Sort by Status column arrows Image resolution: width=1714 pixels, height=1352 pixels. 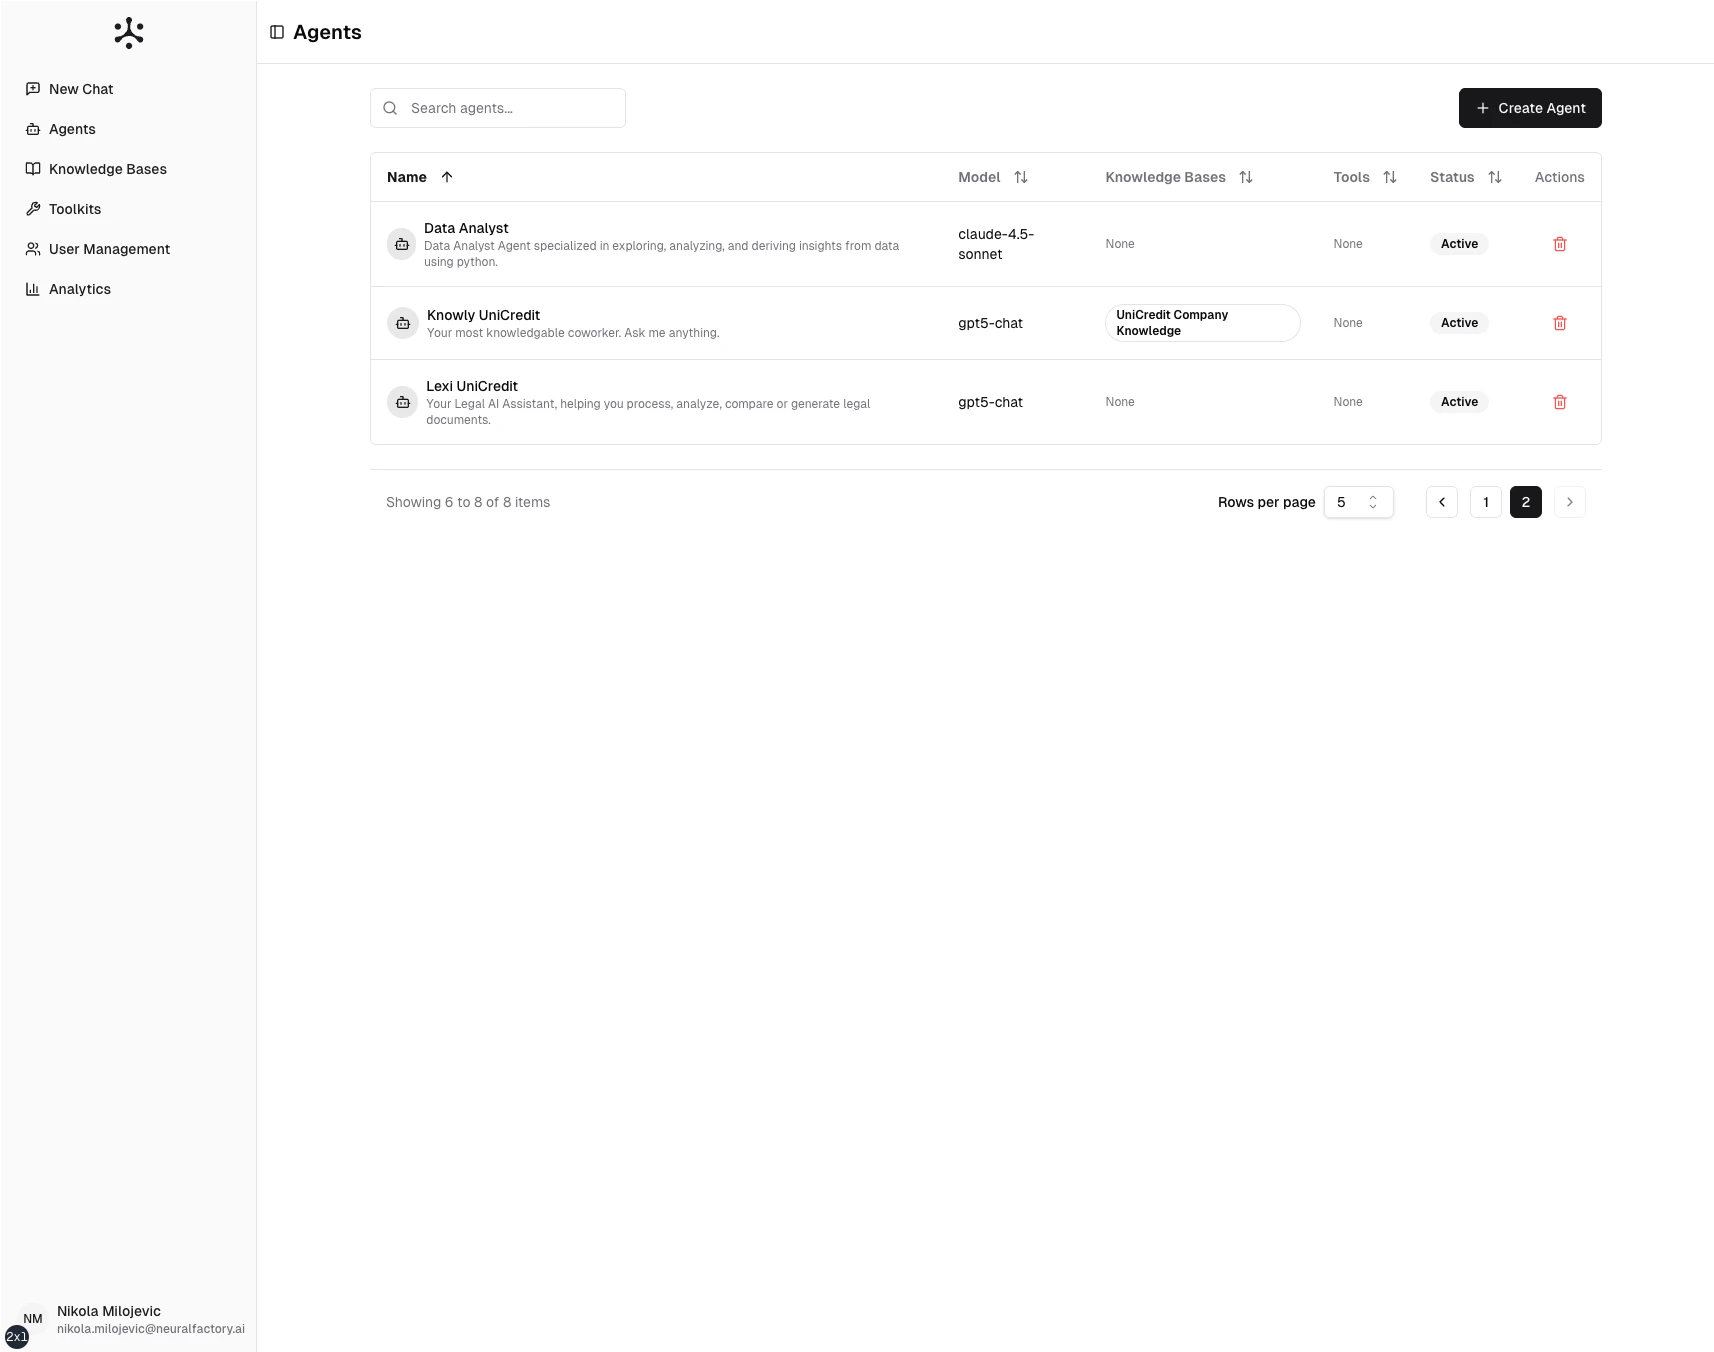[x=1494, y=177]
